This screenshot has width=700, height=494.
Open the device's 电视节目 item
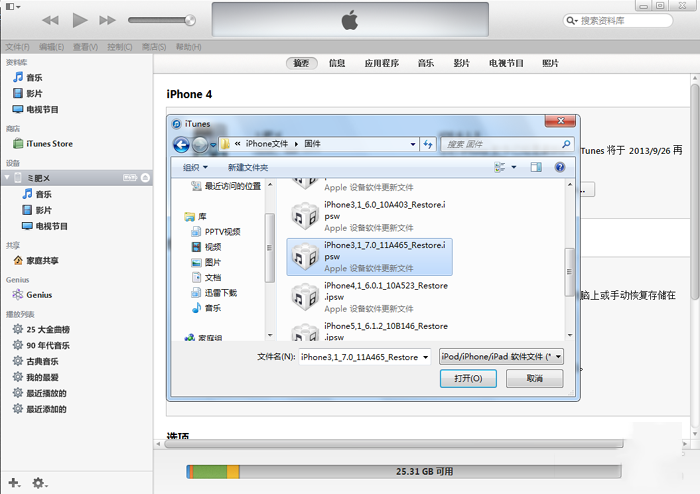pyautogui.click(x=51, y=226)
